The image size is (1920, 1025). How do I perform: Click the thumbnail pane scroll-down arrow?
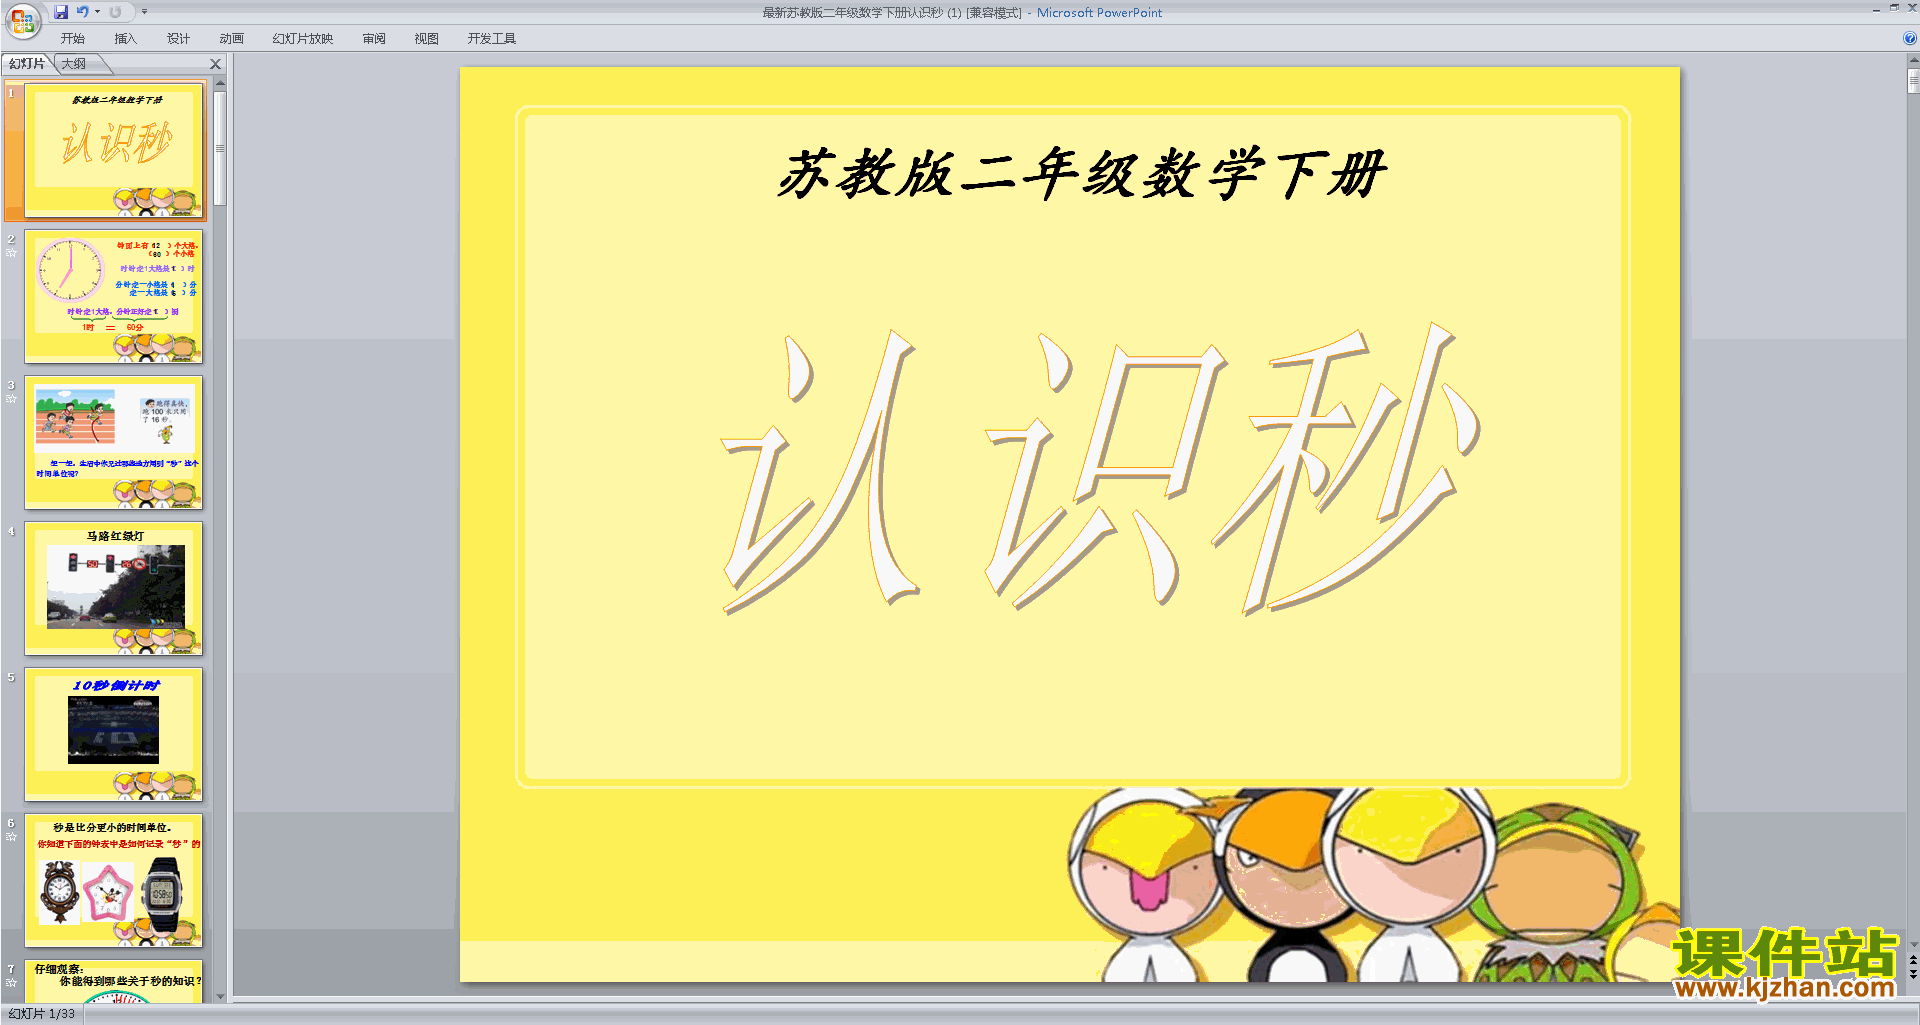[220, 996]
